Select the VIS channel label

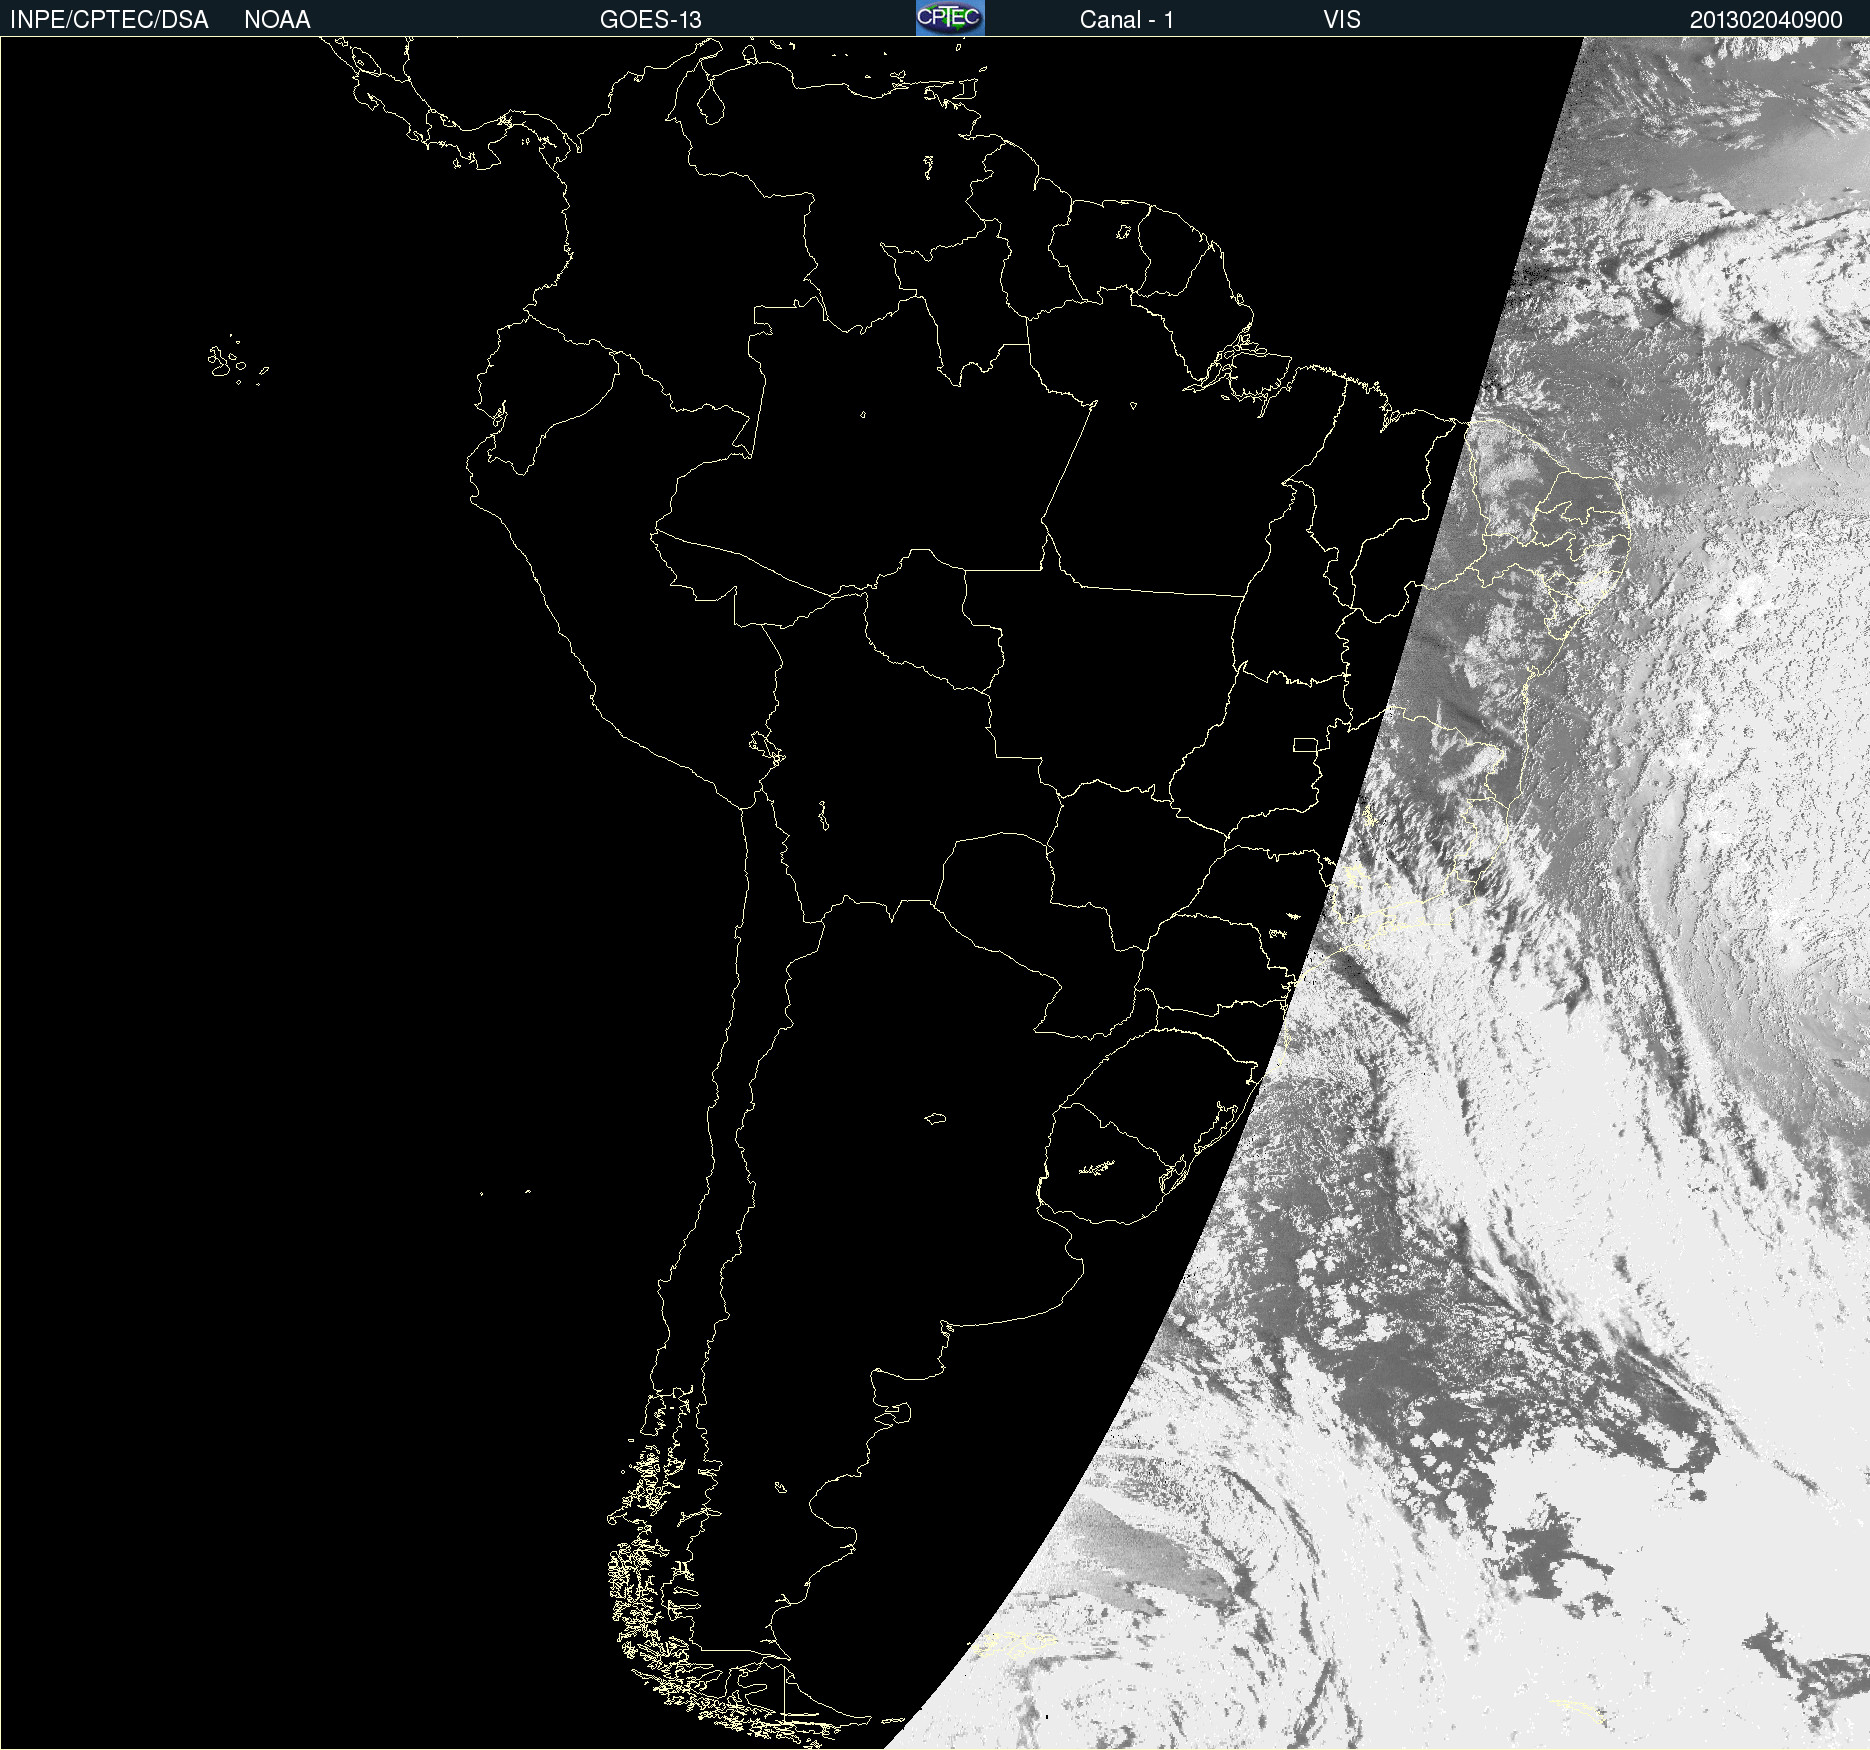[x=1342, y=20]
